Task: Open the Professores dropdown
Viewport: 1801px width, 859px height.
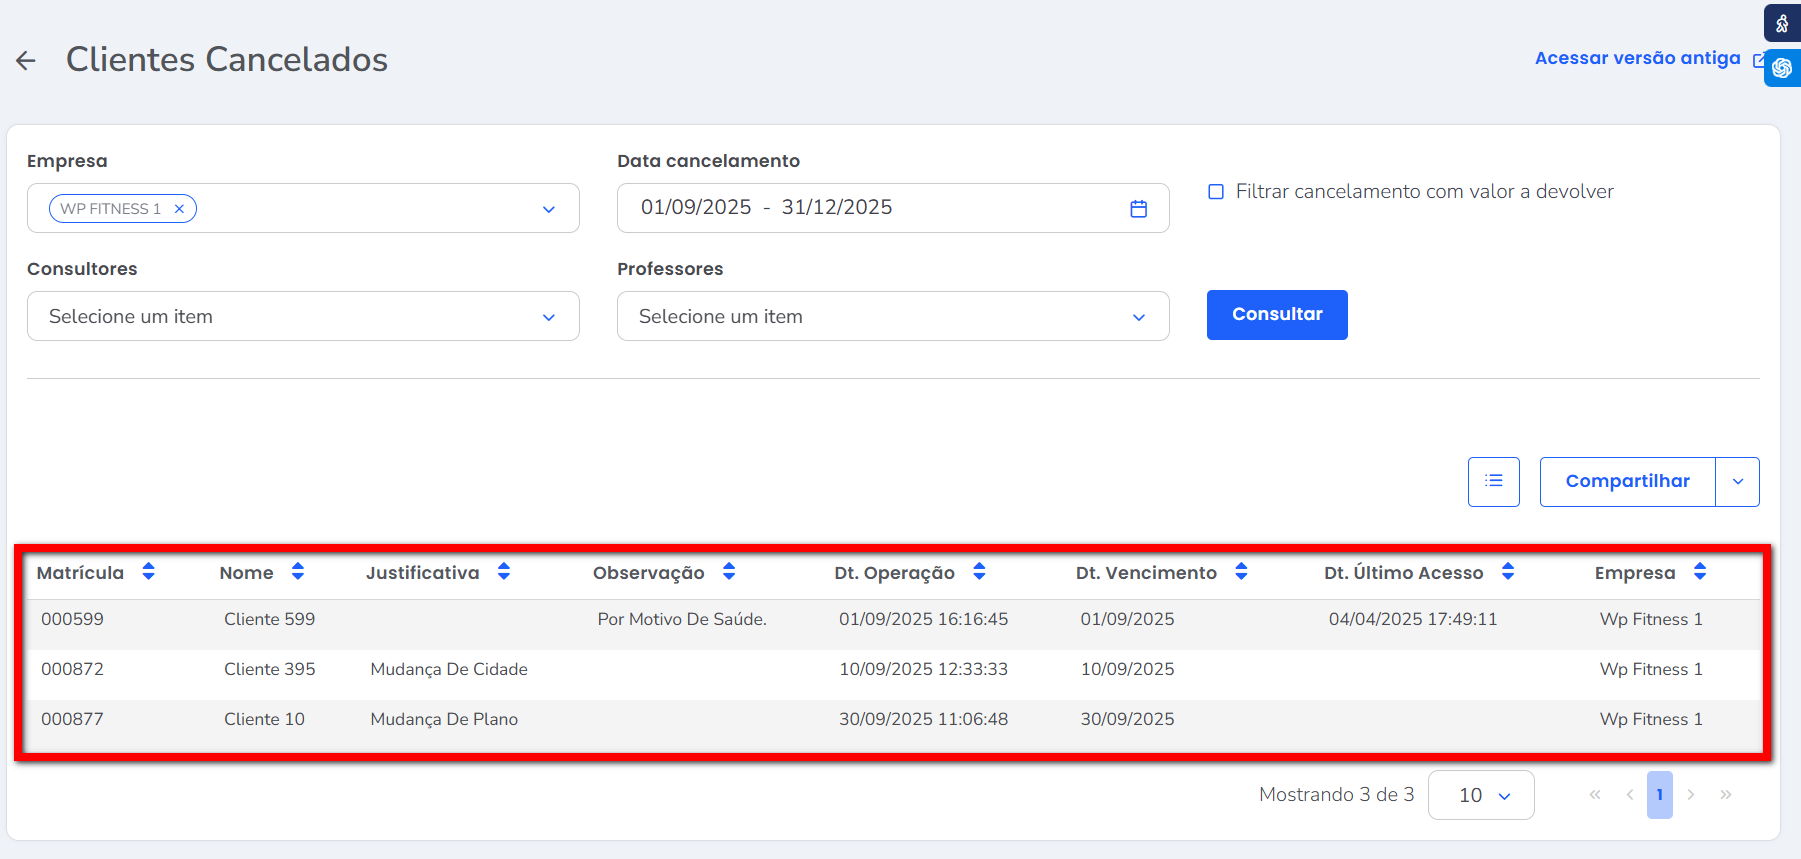Action: [1138, 317]
